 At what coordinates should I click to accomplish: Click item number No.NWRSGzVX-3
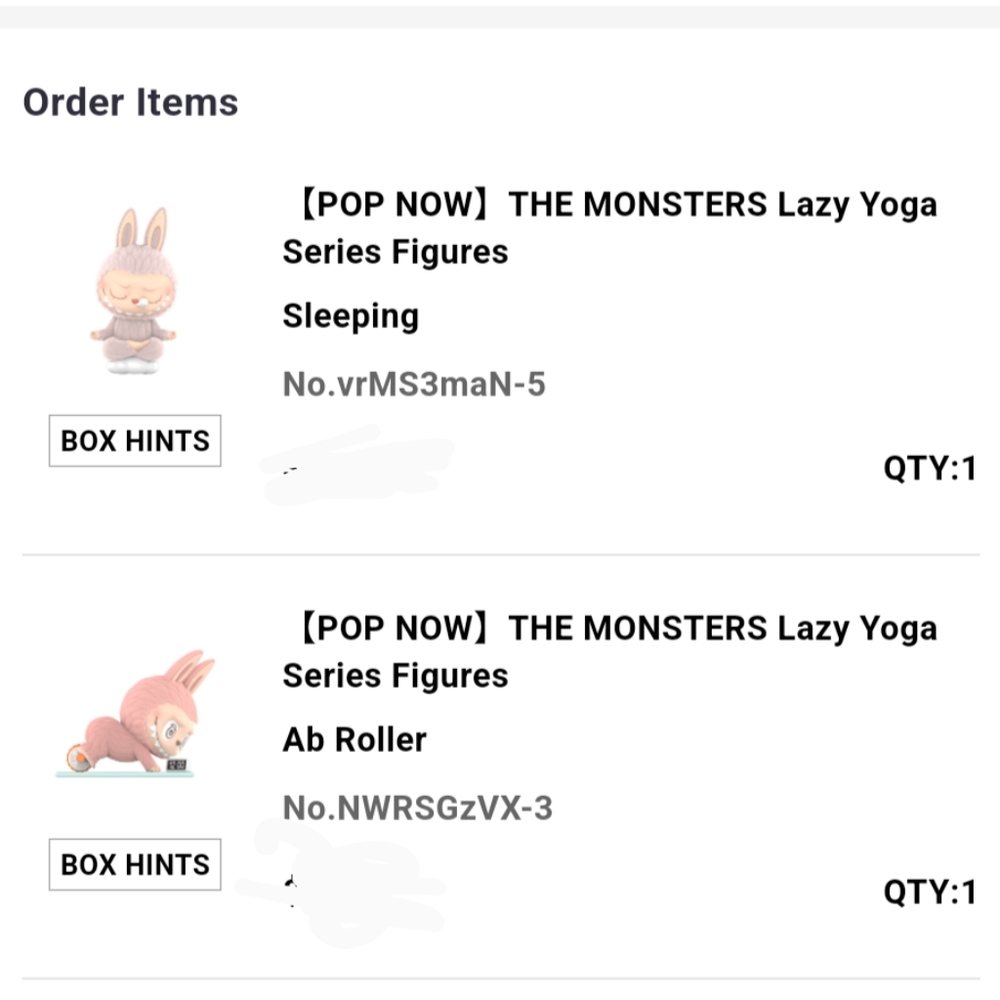417,808
